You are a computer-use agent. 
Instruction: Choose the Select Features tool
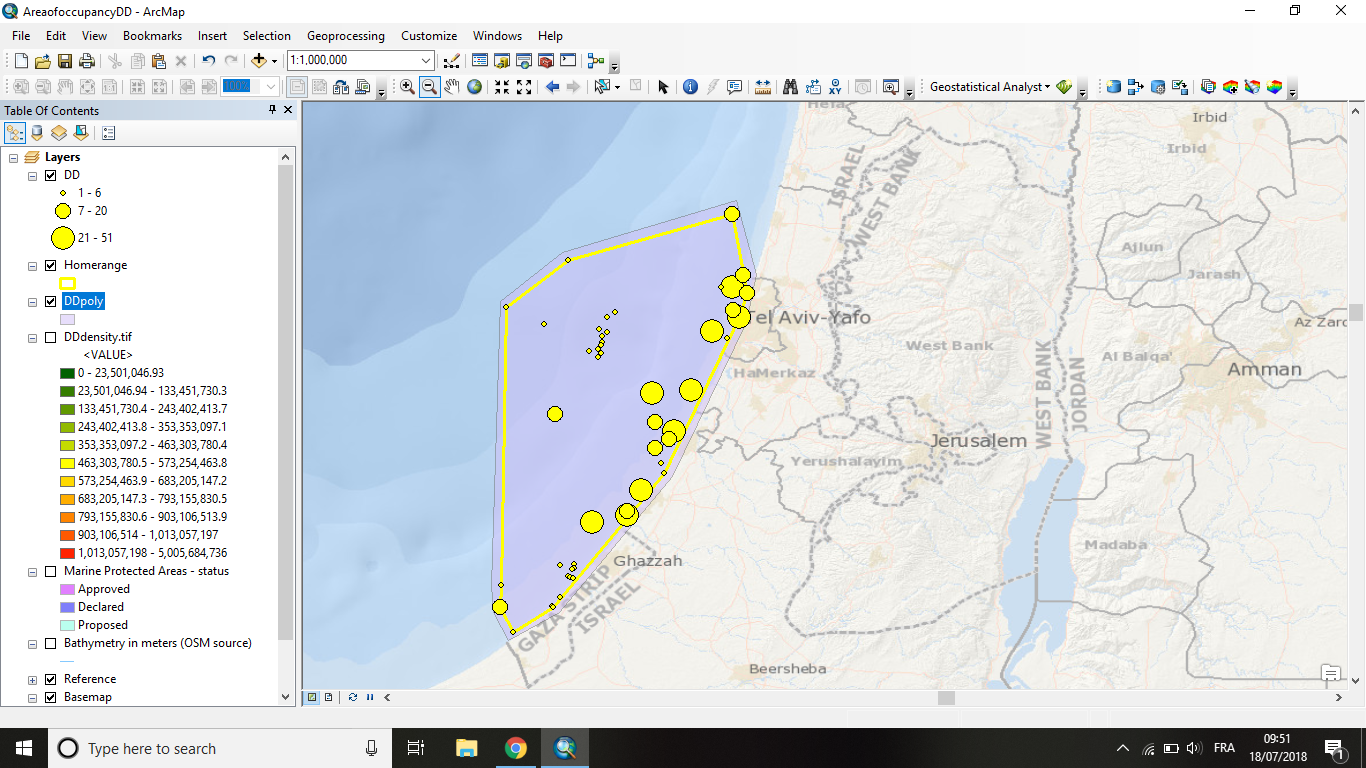[603, 87]
